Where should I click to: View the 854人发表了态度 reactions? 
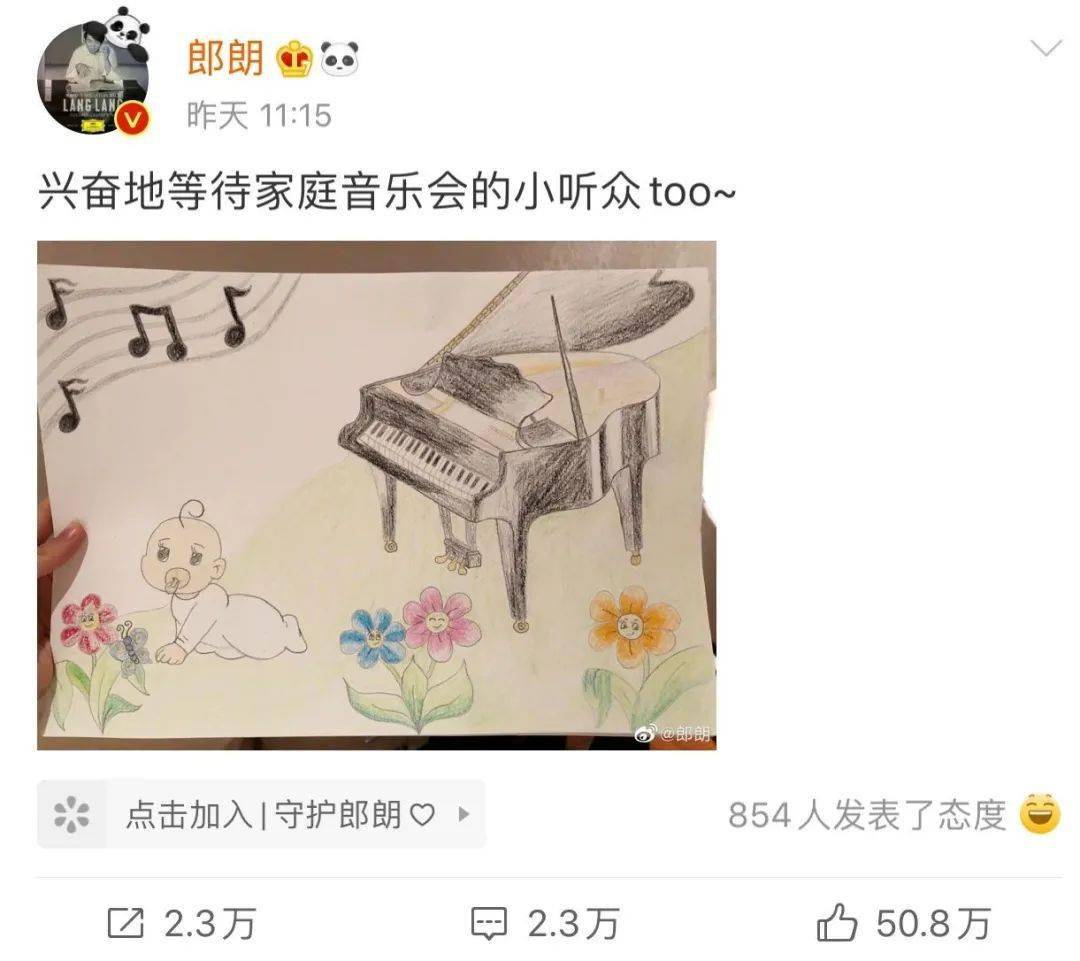(867, 815)
